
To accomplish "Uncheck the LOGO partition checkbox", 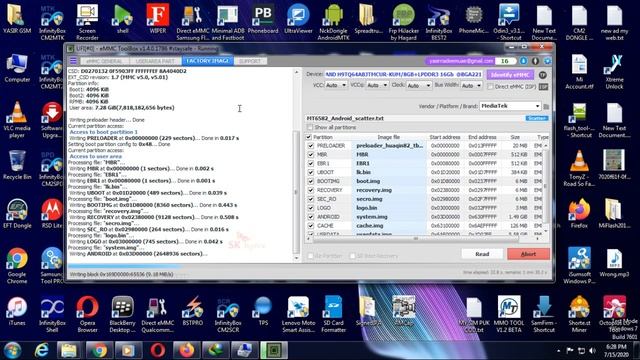I will click(311, 208).
